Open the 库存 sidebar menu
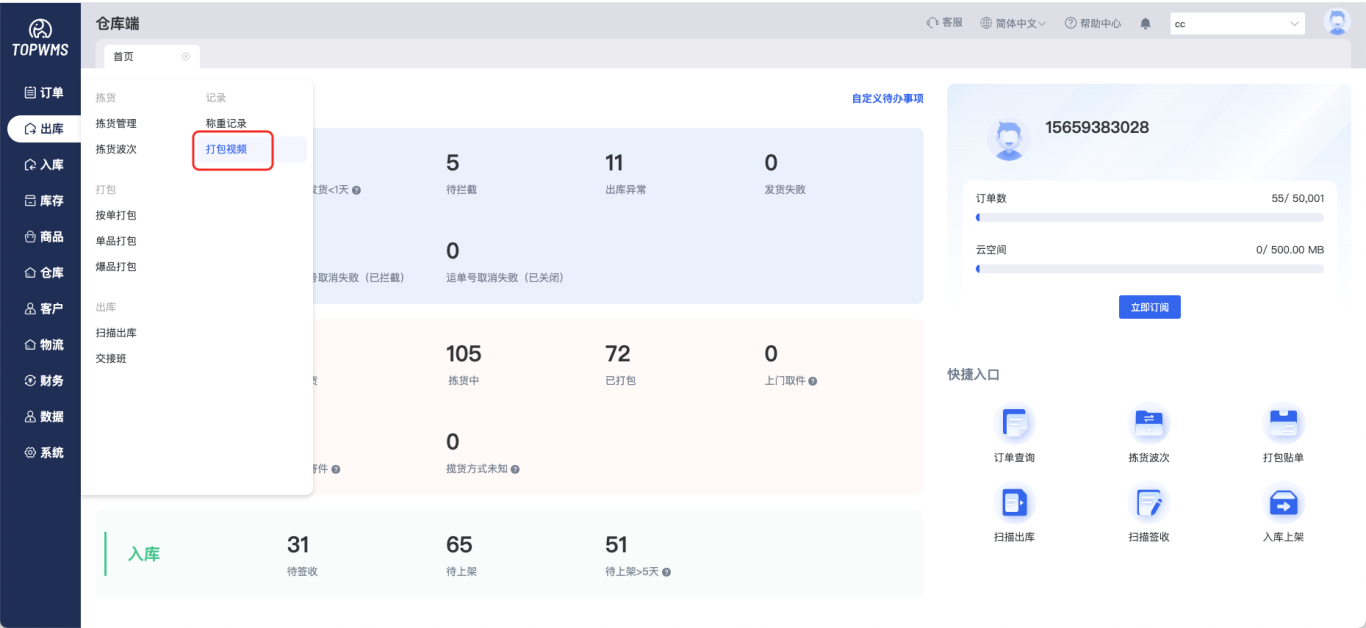The height and width of the screenshot is (628, 1366). click(x=44, y=201)
